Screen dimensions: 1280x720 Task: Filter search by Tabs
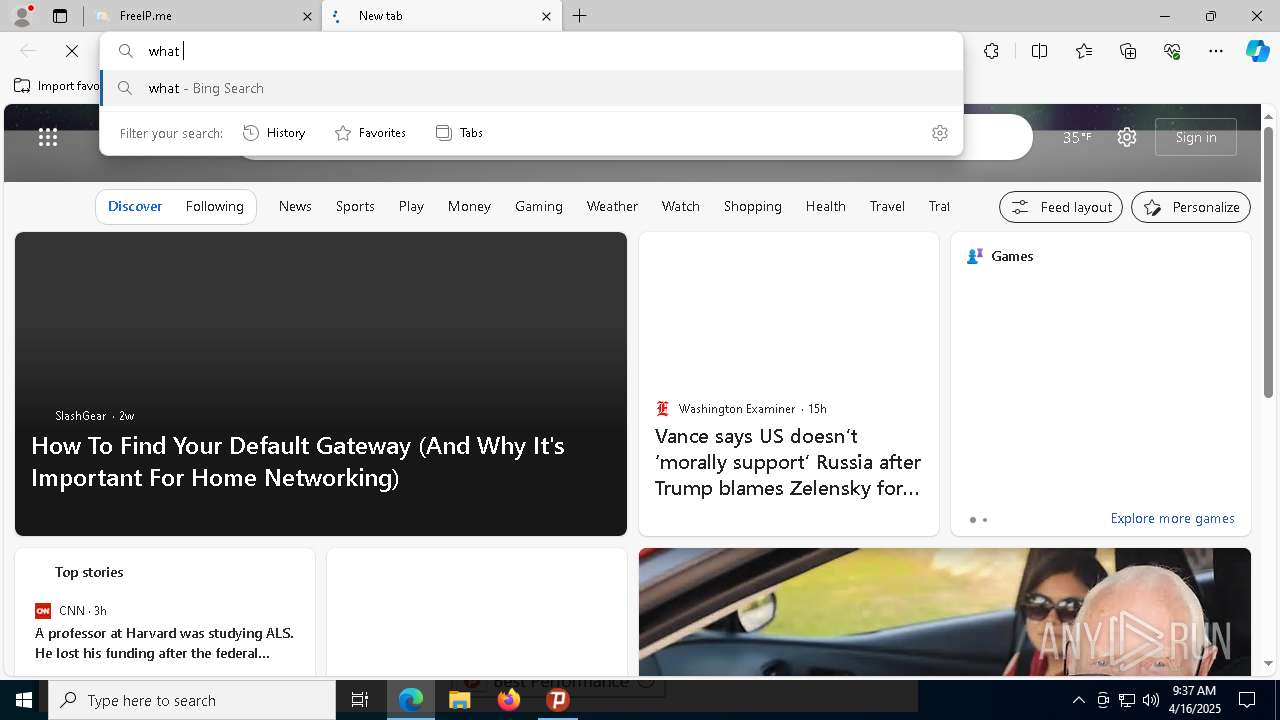point(459,133)
